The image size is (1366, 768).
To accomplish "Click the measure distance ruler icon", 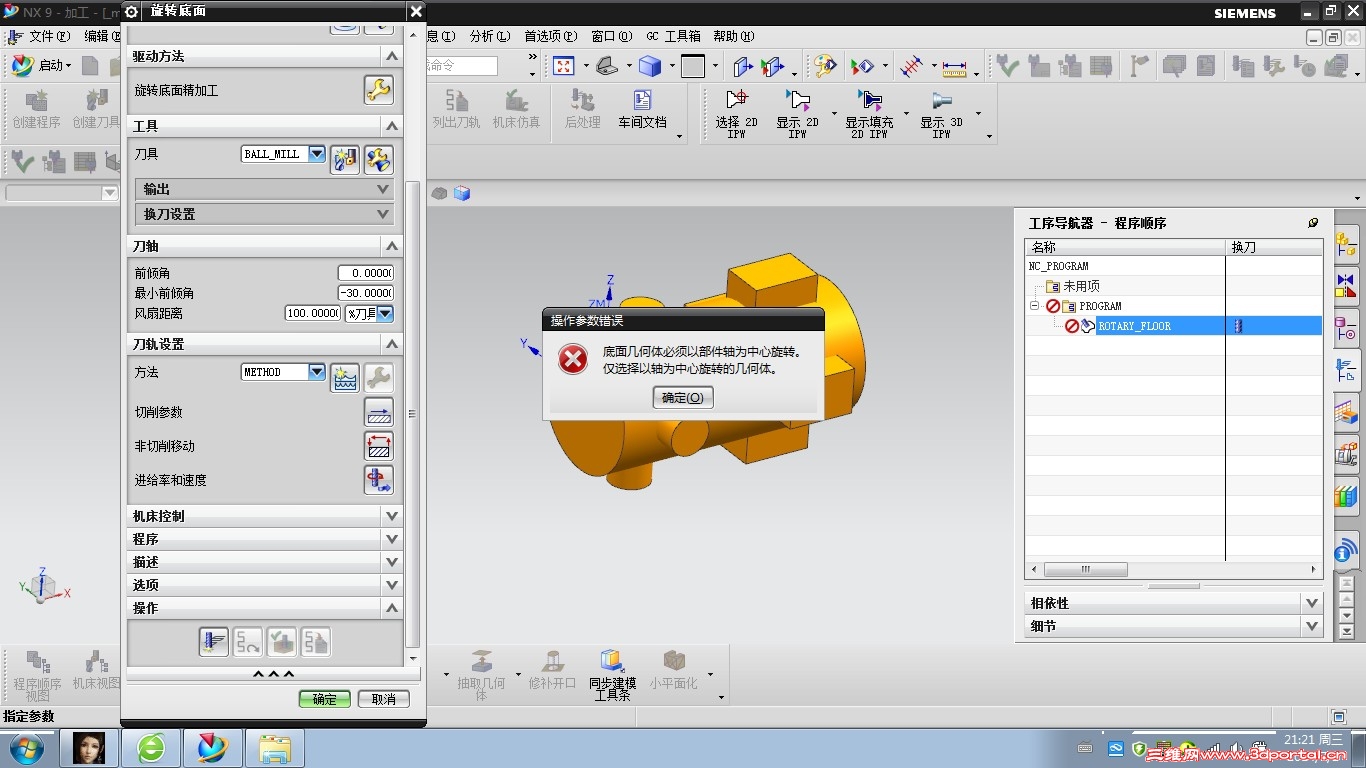I will pos(954,67).
